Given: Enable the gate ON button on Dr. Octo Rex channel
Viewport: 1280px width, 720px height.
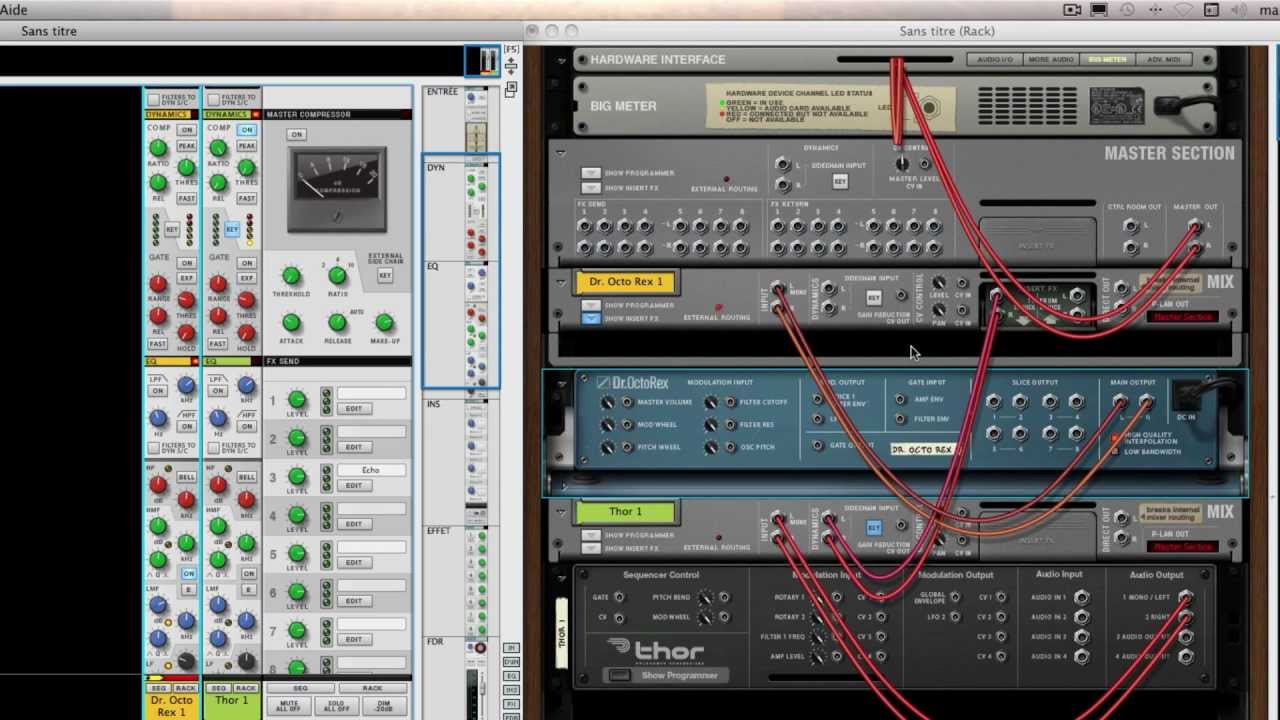Looking at the screenshot, I should pos(187,263).
